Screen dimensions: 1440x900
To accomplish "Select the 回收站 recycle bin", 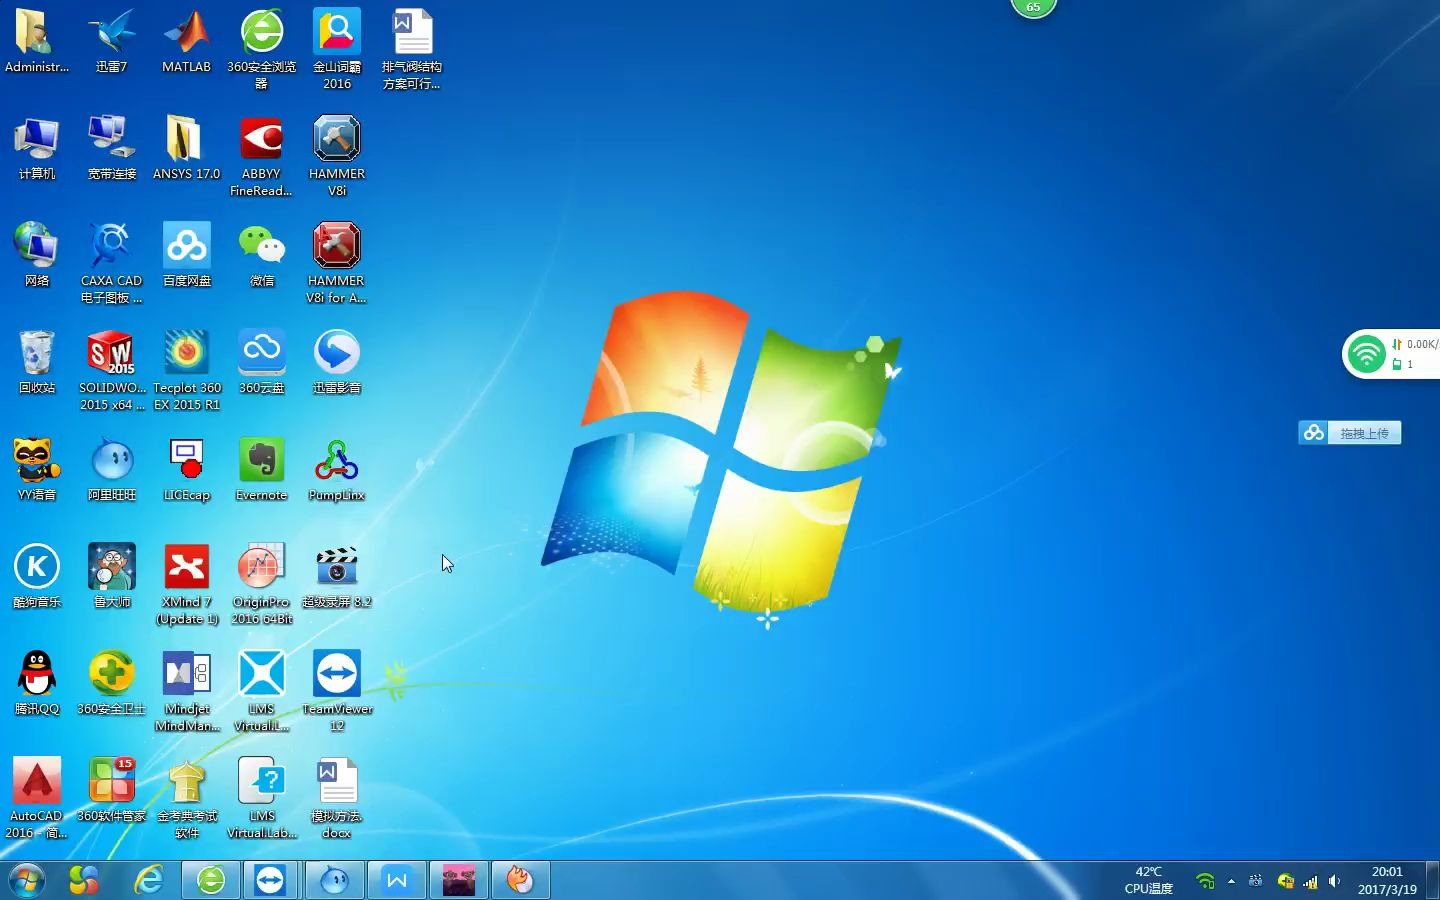I will (x=37, y=362).
